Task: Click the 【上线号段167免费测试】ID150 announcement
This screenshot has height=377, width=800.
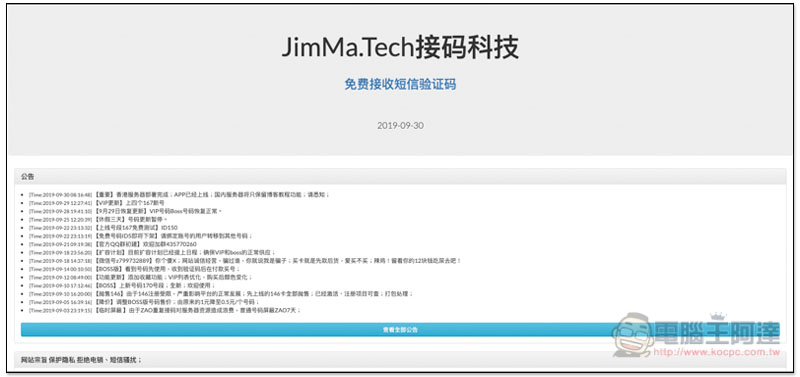Action: [103, 228]
